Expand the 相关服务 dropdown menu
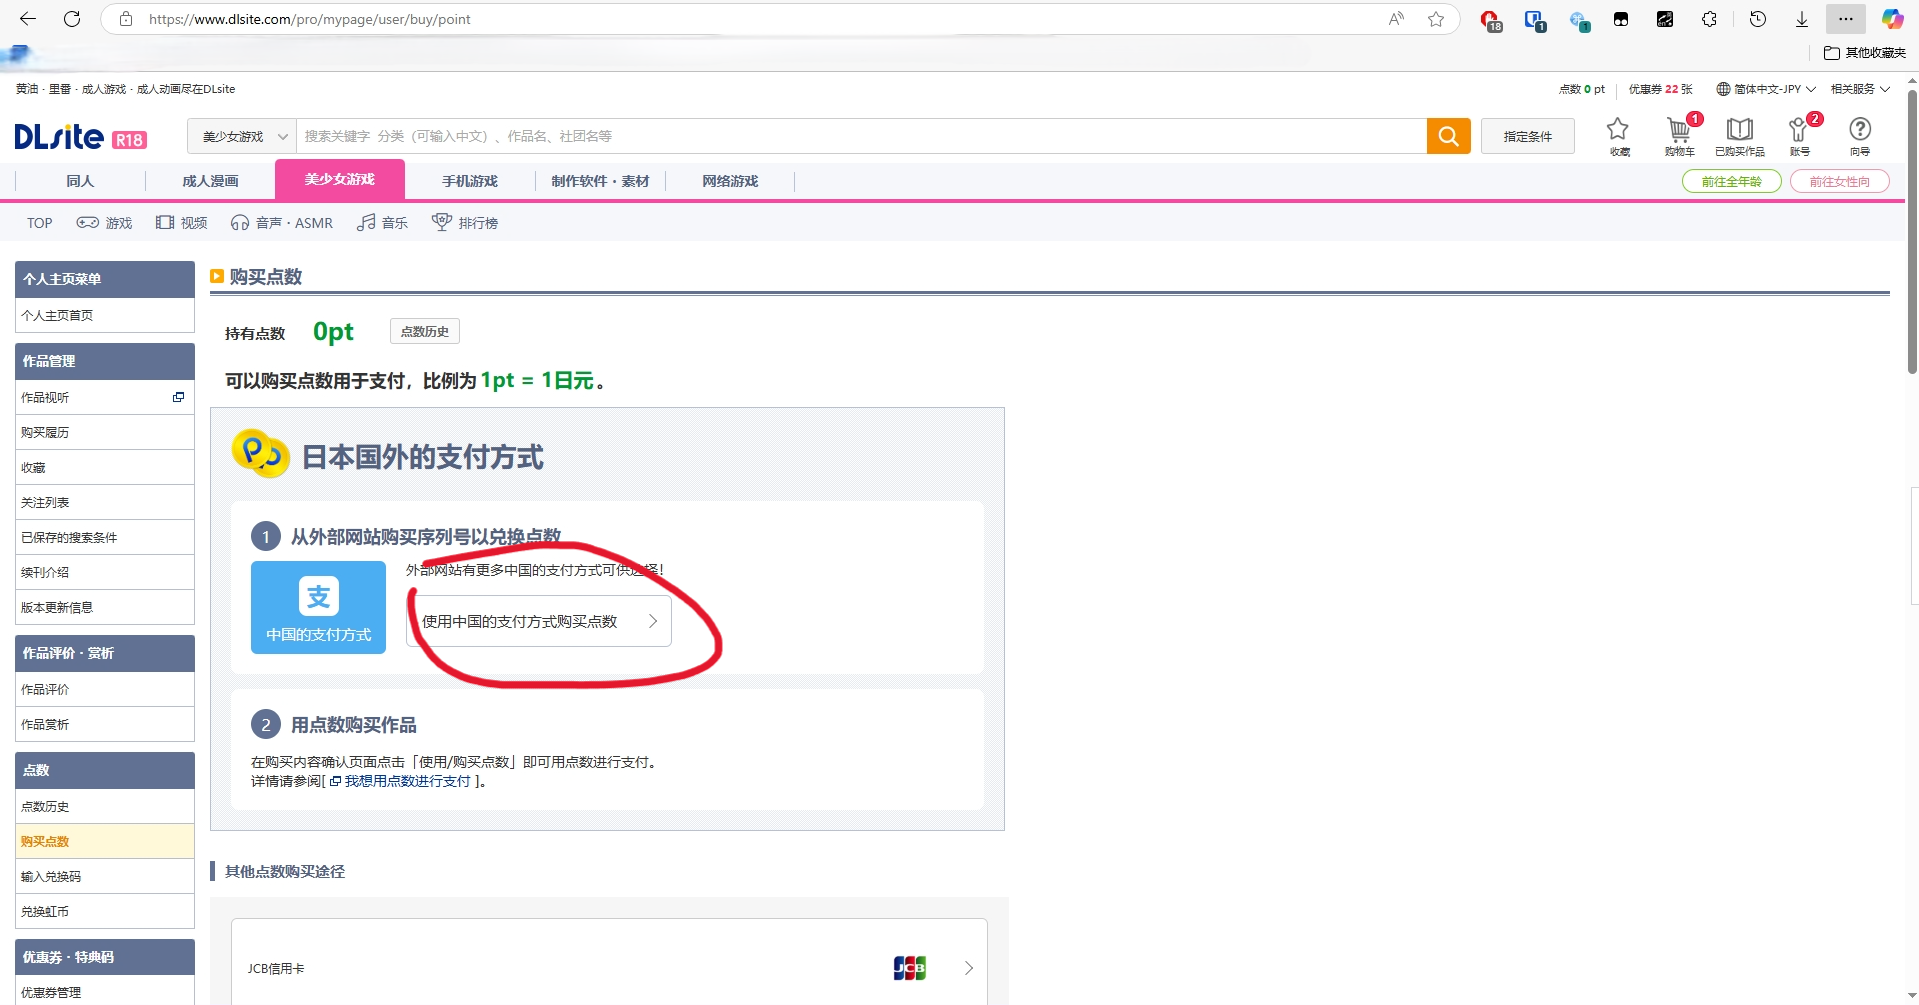The image size is (1919, 1005). click(x=1860, y=89)
